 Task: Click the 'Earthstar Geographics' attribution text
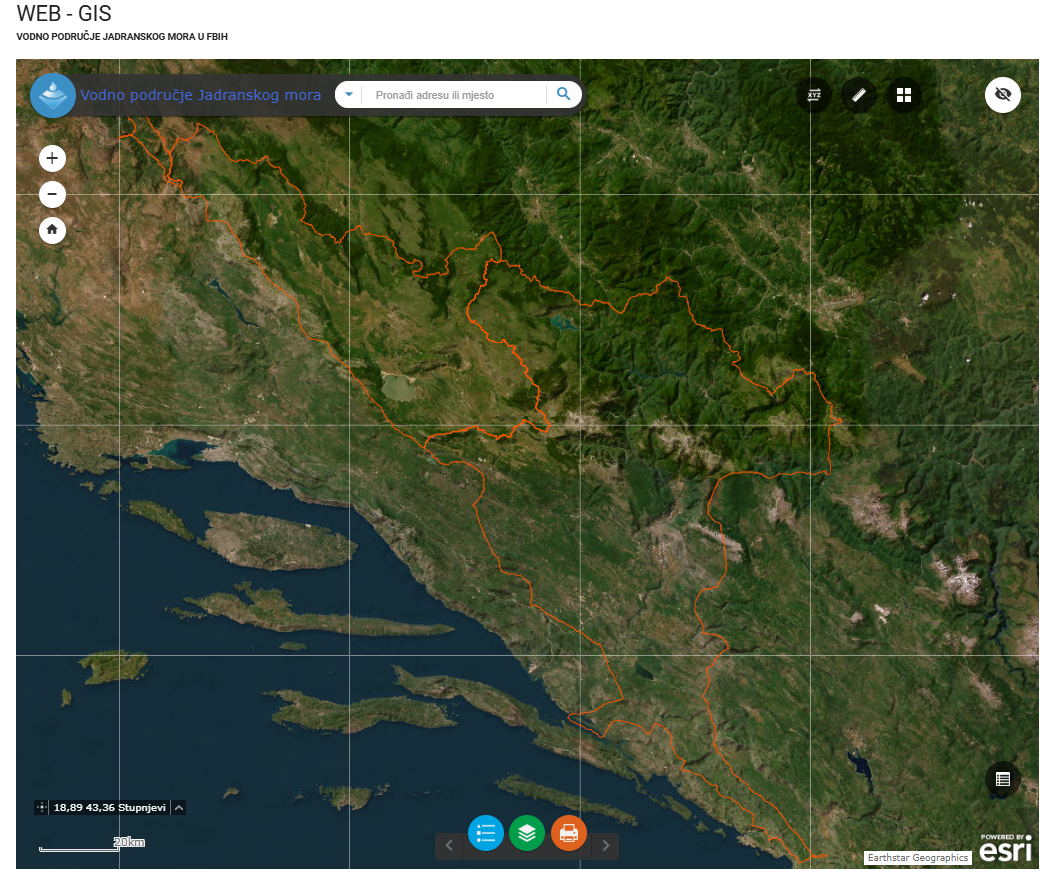pos(918,857)
